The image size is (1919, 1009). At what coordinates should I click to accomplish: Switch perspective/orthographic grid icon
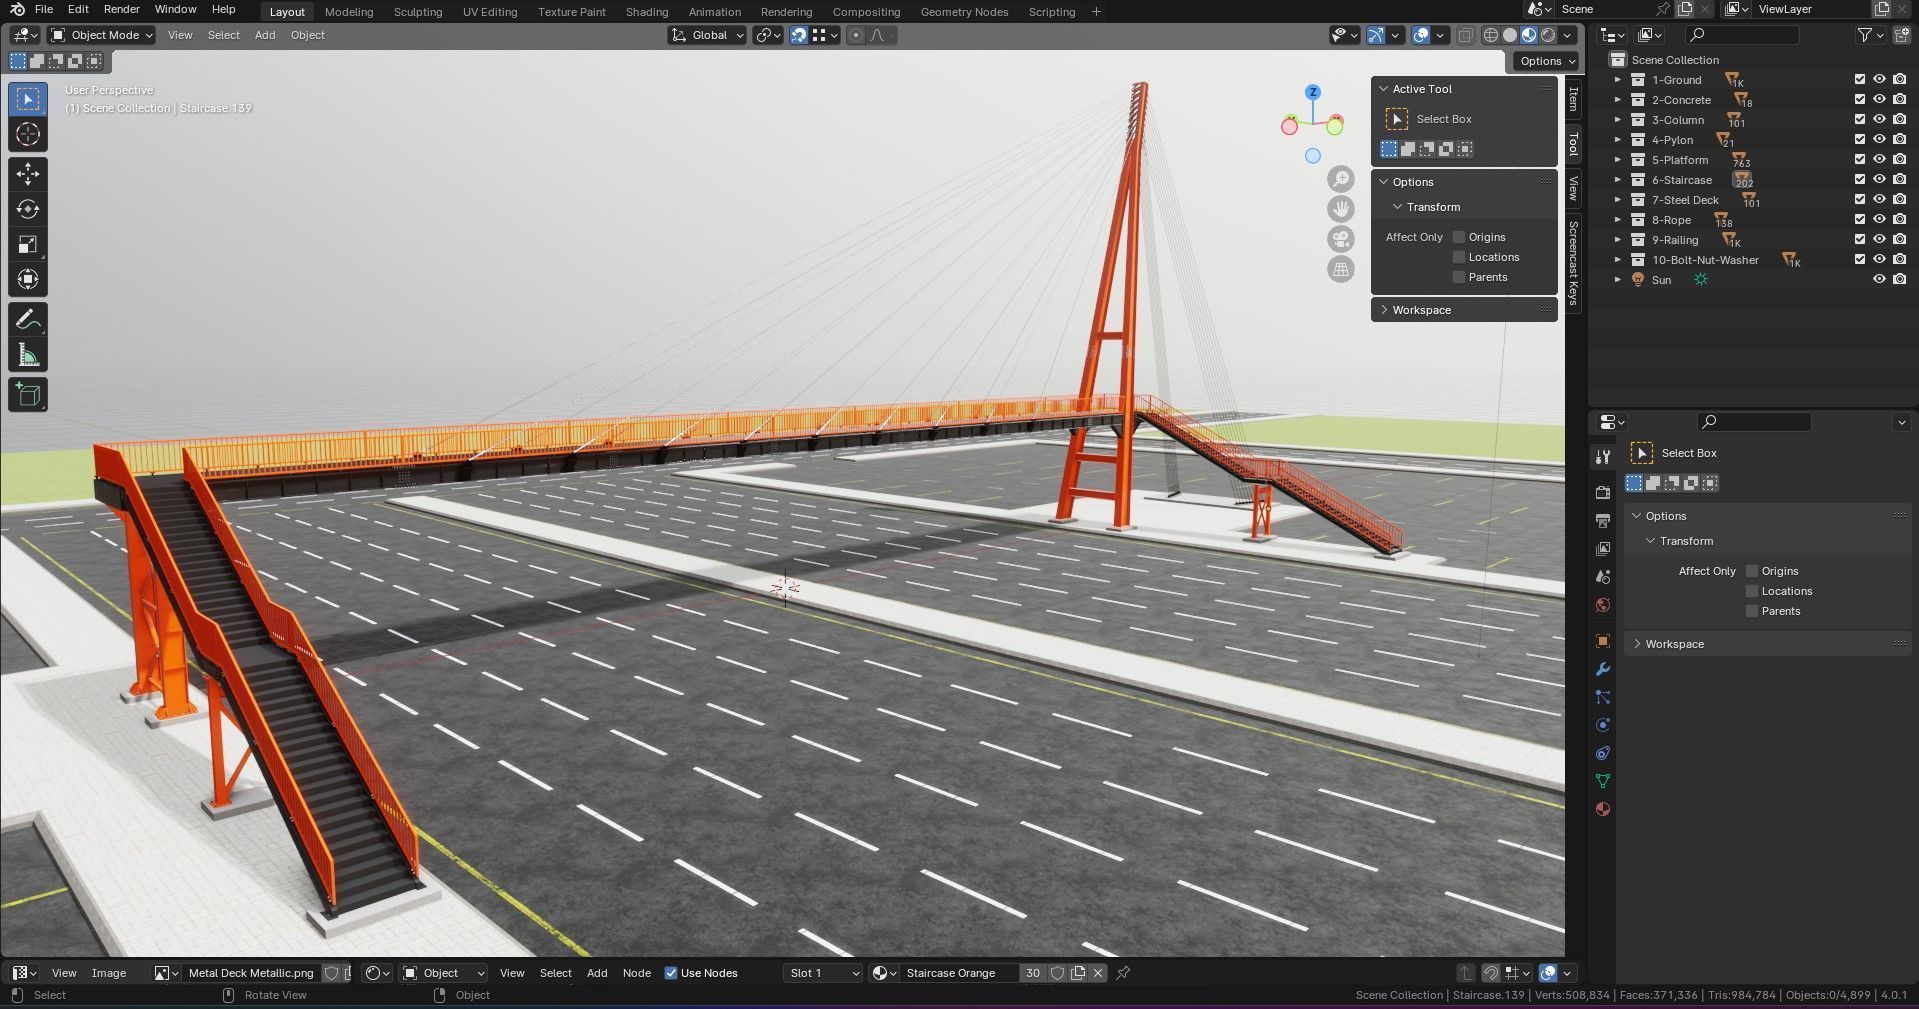coord(1340,269)
